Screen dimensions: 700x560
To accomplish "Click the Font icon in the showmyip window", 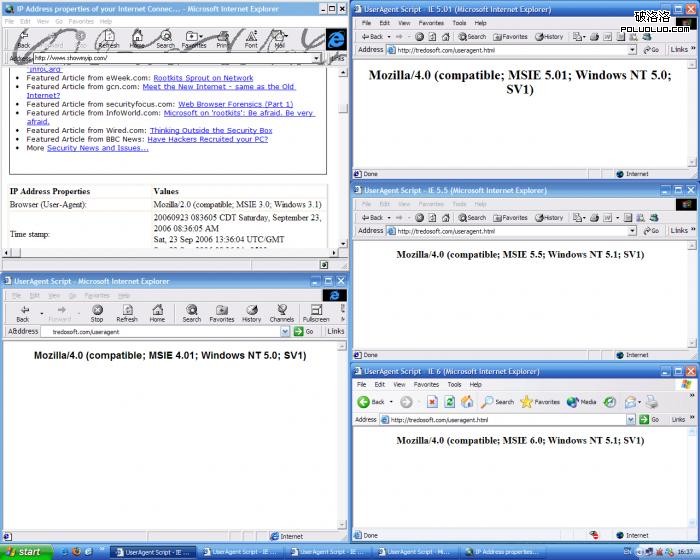I will tap(251, 40).
